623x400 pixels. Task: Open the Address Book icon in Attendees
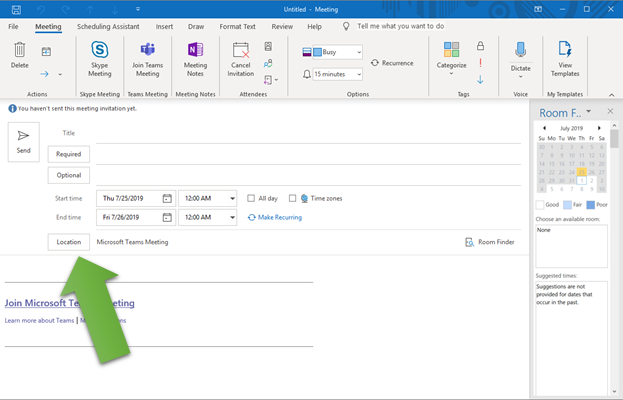268,46
